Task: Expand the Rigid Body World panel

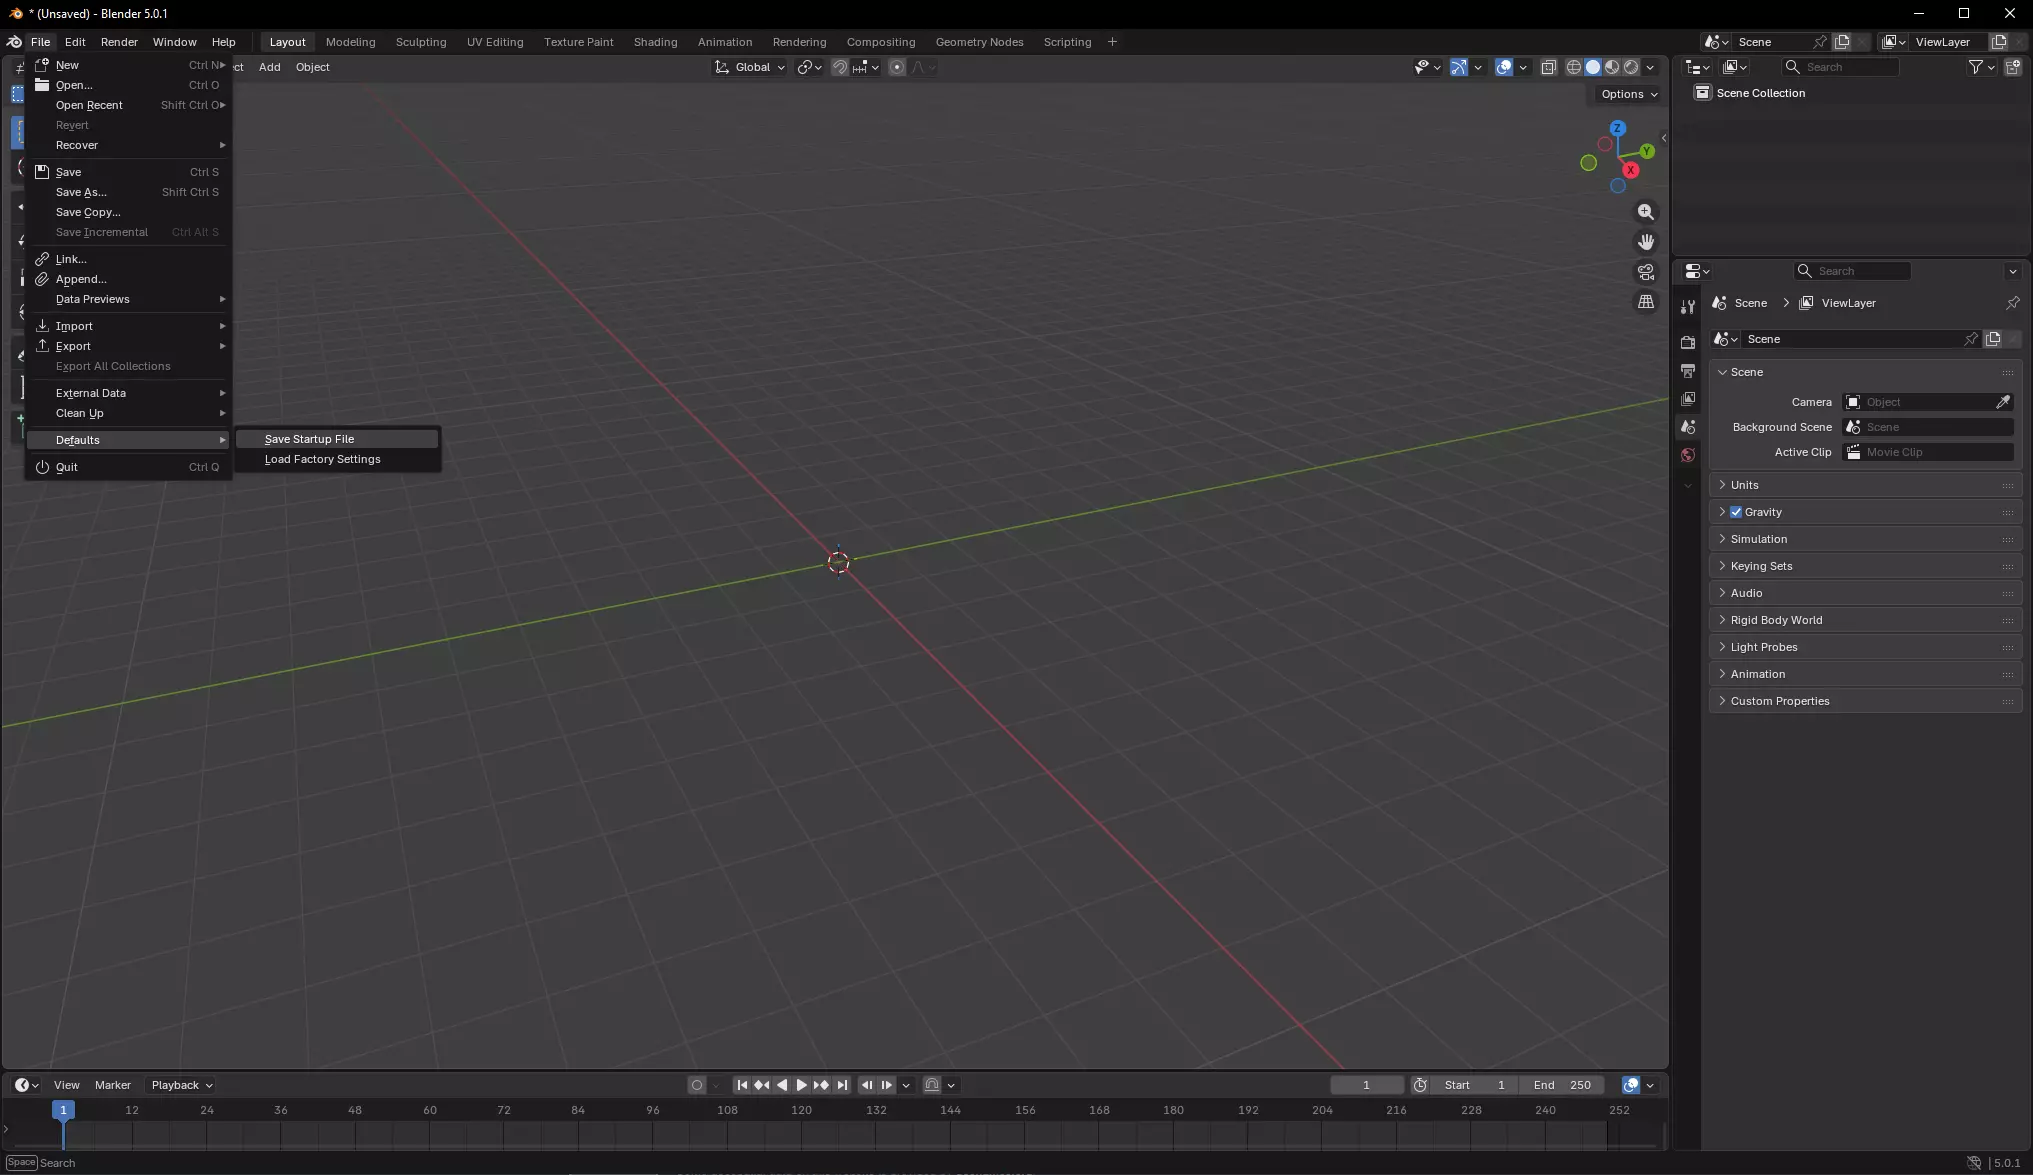Action: 1776,620
